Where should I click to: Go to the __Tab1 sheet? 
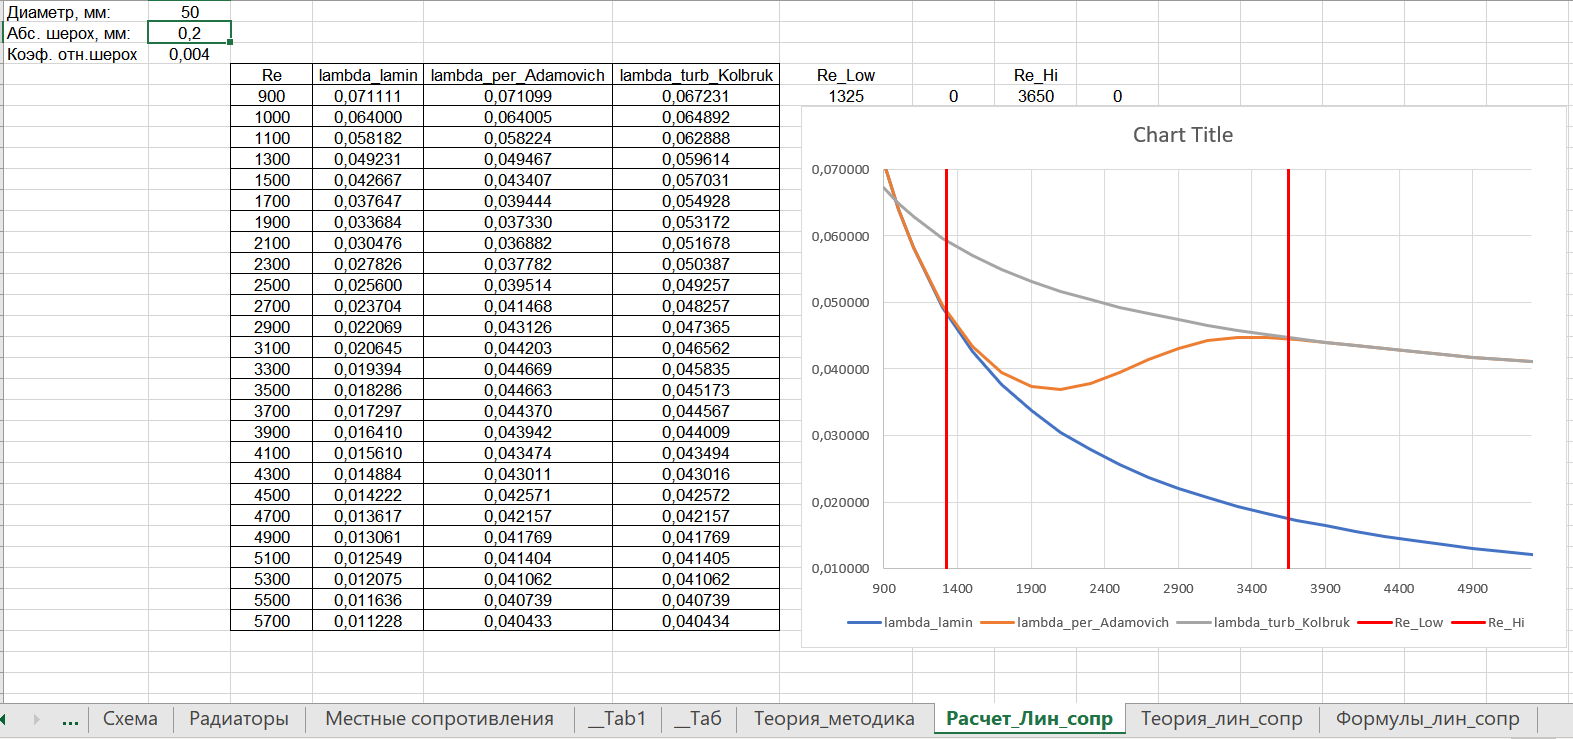click(617, 719)
